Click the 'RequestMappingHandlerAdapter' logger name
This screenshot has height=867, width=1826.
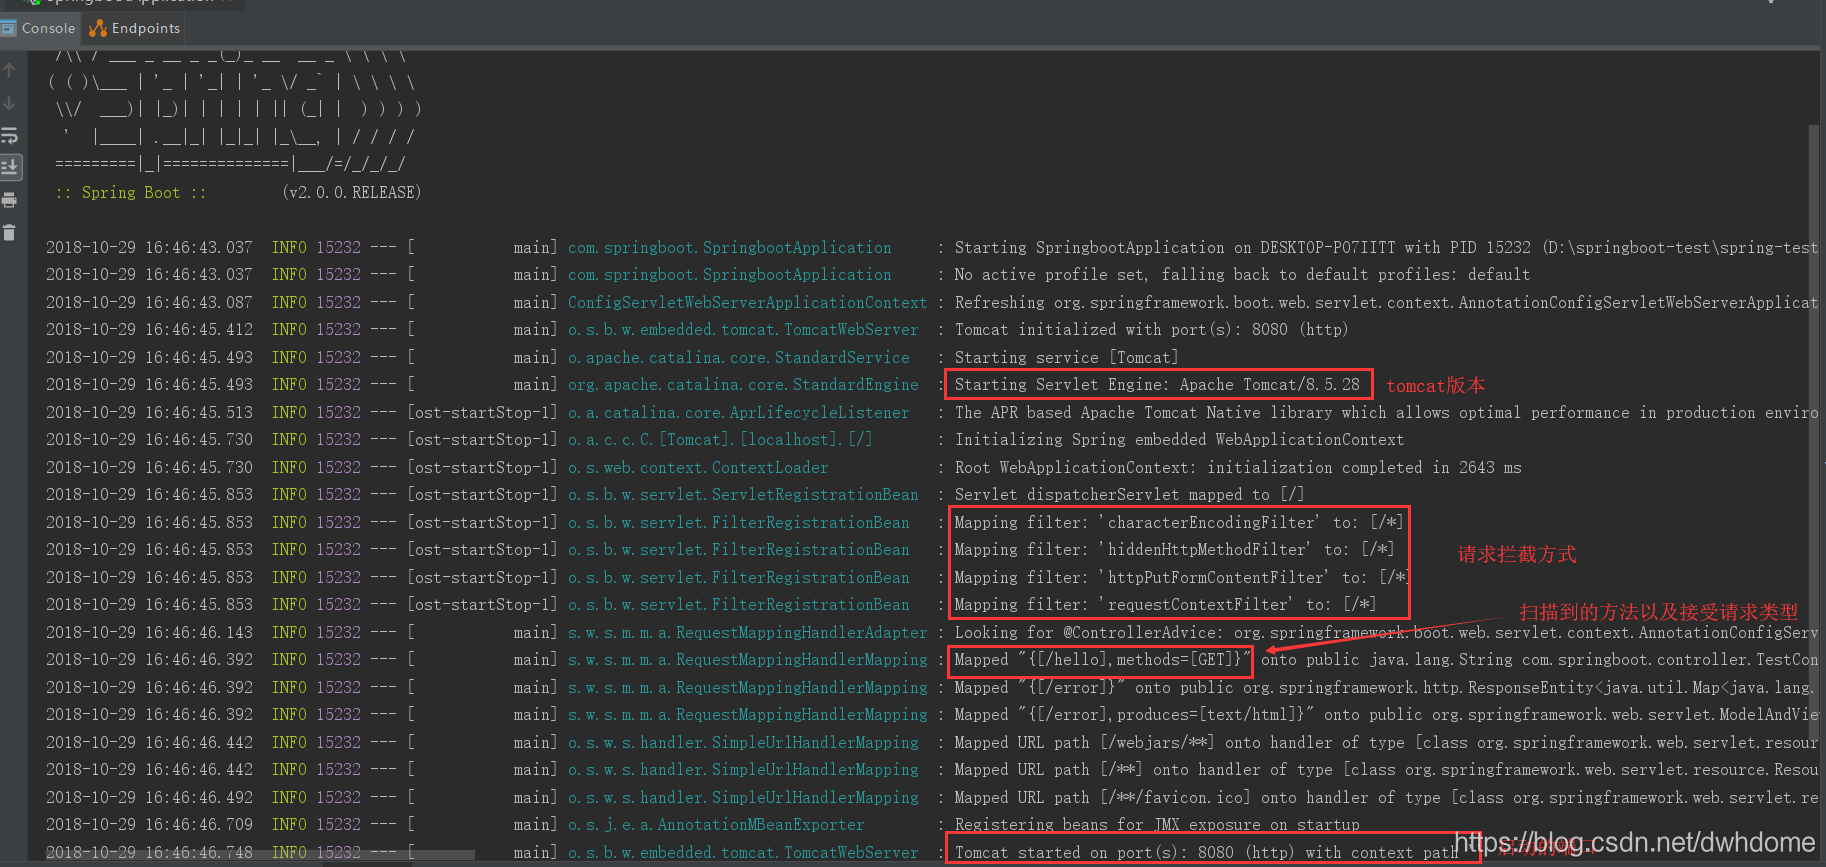(747, 632)
